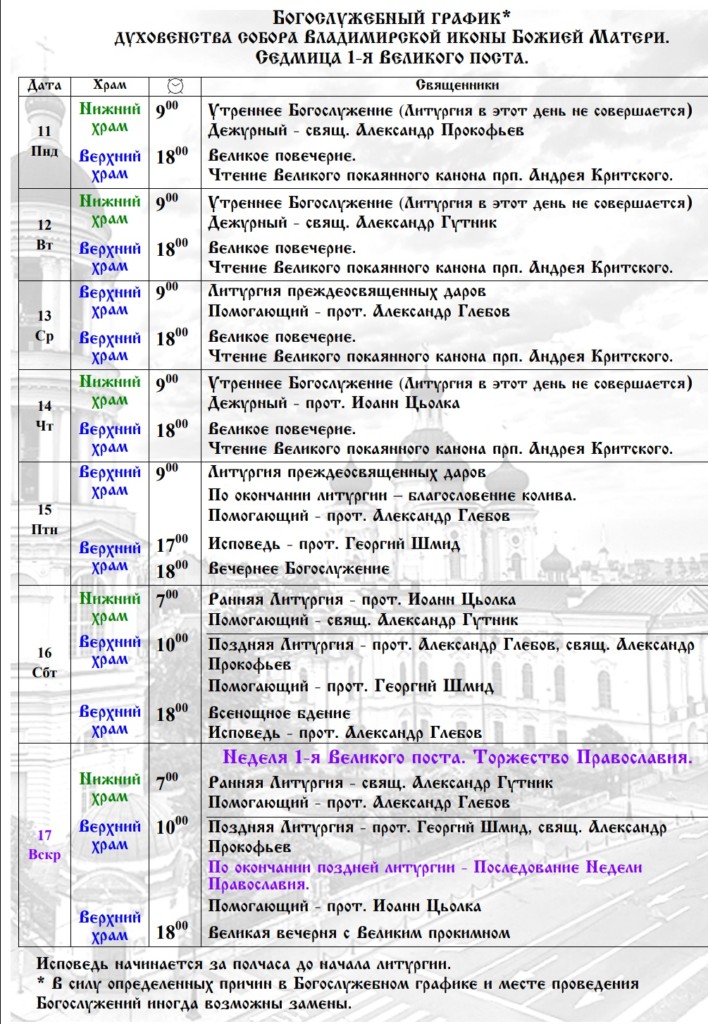The height and width of the screenshot is (1024, 708).
Task: Click "Дежурный - свящ. Александр Прокофьев"
Action: tap(366, 130)
